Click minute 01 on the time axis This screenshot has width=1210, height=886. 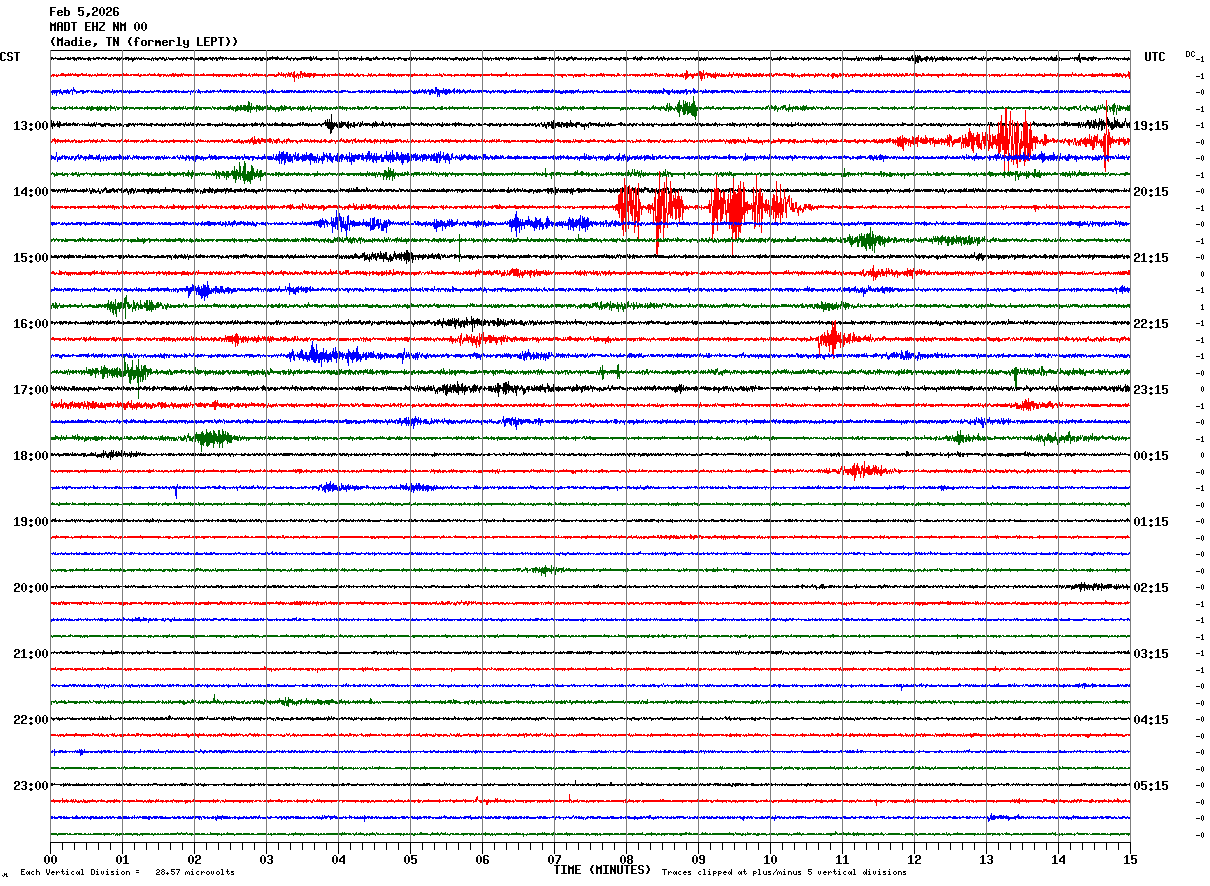(x=122, y=859)
